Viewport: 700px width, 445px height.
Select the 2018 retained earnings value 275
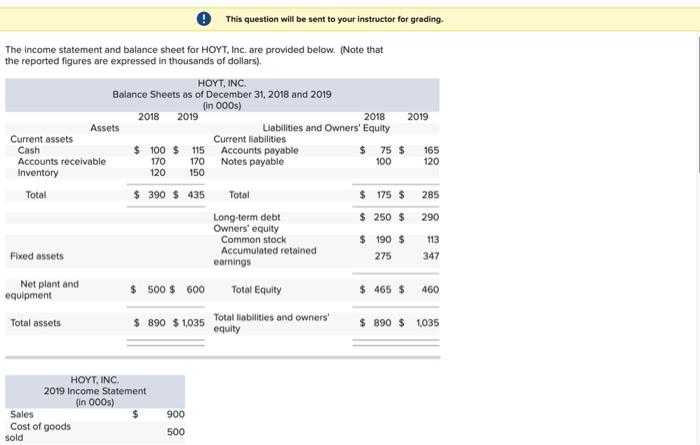coord(383,256)
